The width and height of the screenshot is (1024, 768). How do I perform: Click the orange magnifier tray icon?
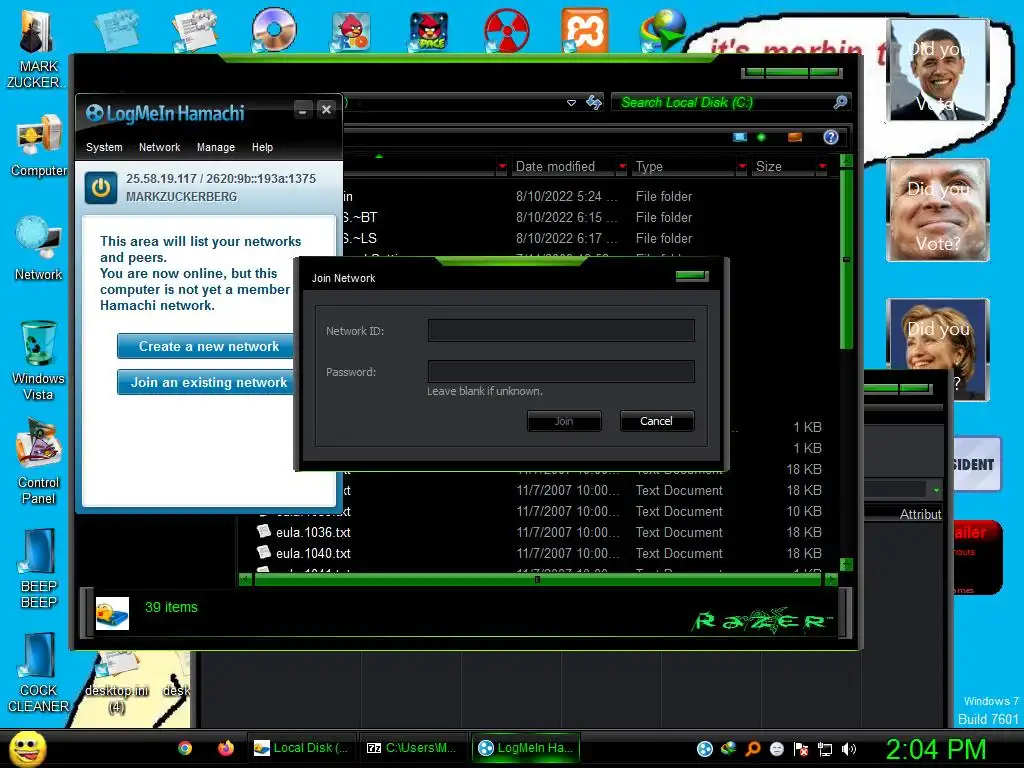[x=753, y=749]
